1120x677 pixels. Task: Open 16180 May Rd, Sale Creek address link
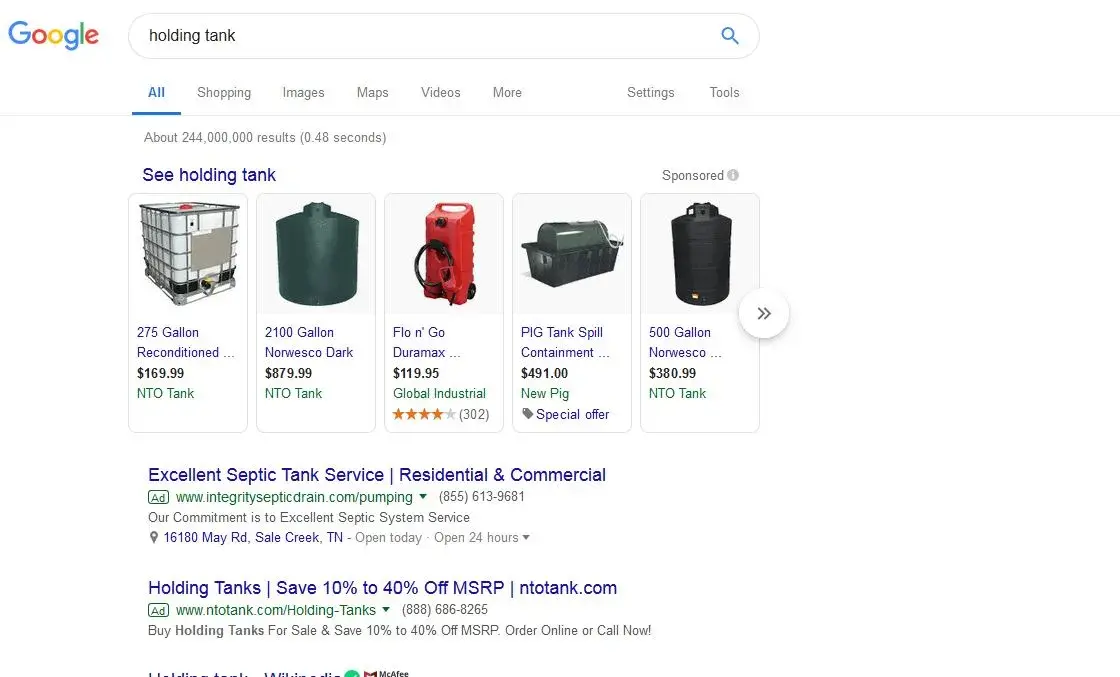click(253, 537)
